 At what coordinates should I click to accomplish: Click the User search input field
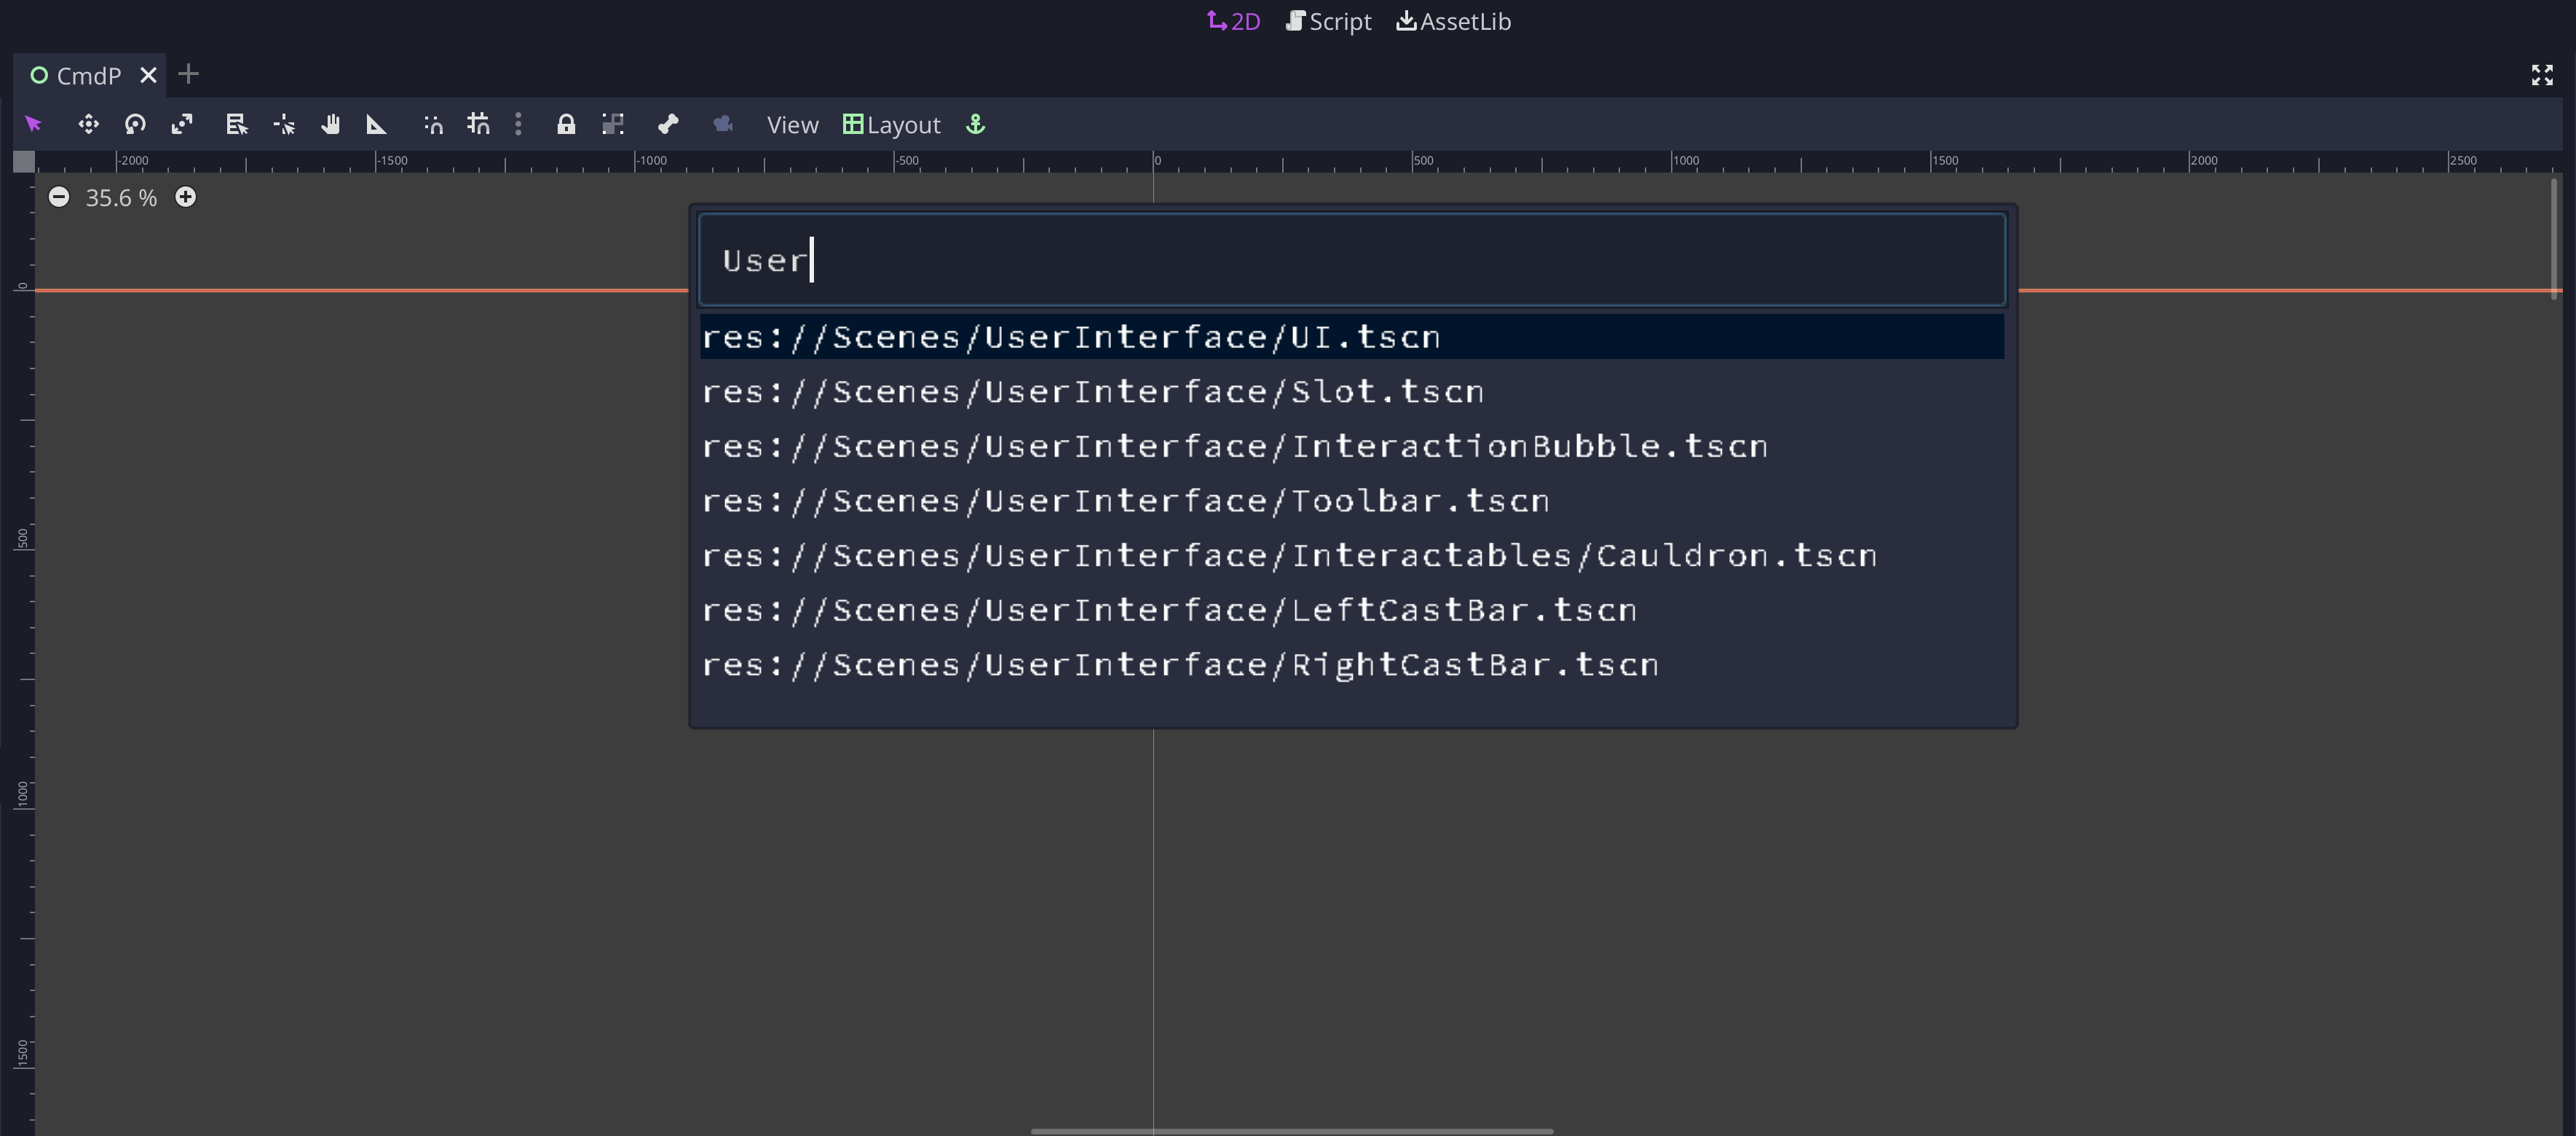1350,260
